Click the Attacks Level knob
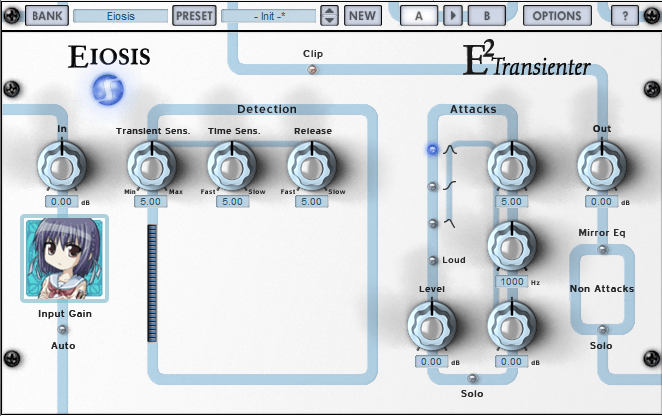662x416 pixels. pyautogui.click(x=431, y=326)
